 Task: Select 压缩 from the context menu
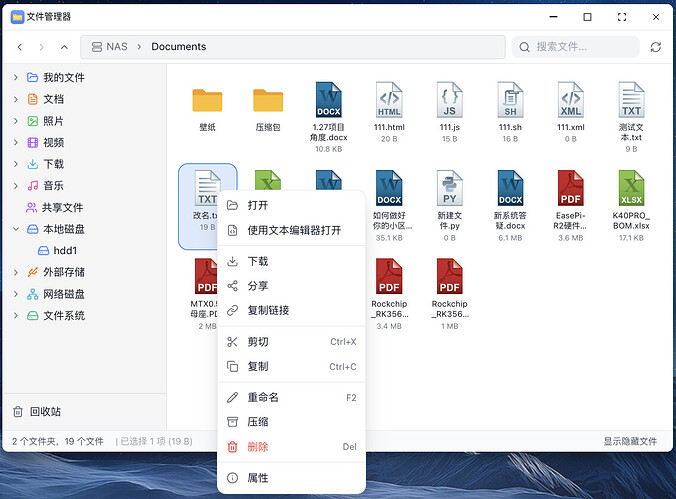point(257,422)
